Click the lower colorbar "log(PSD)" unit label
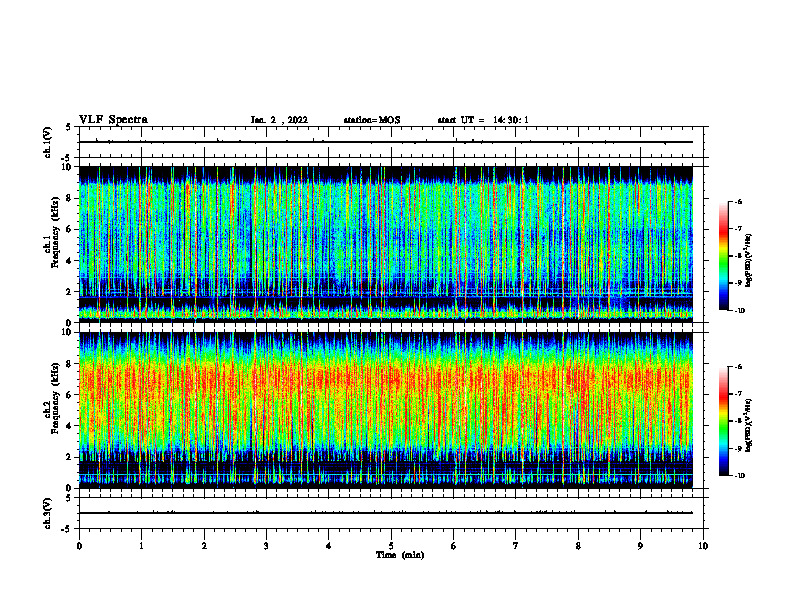Viewport: 792px width, 612px height. (x=749, y=426)
